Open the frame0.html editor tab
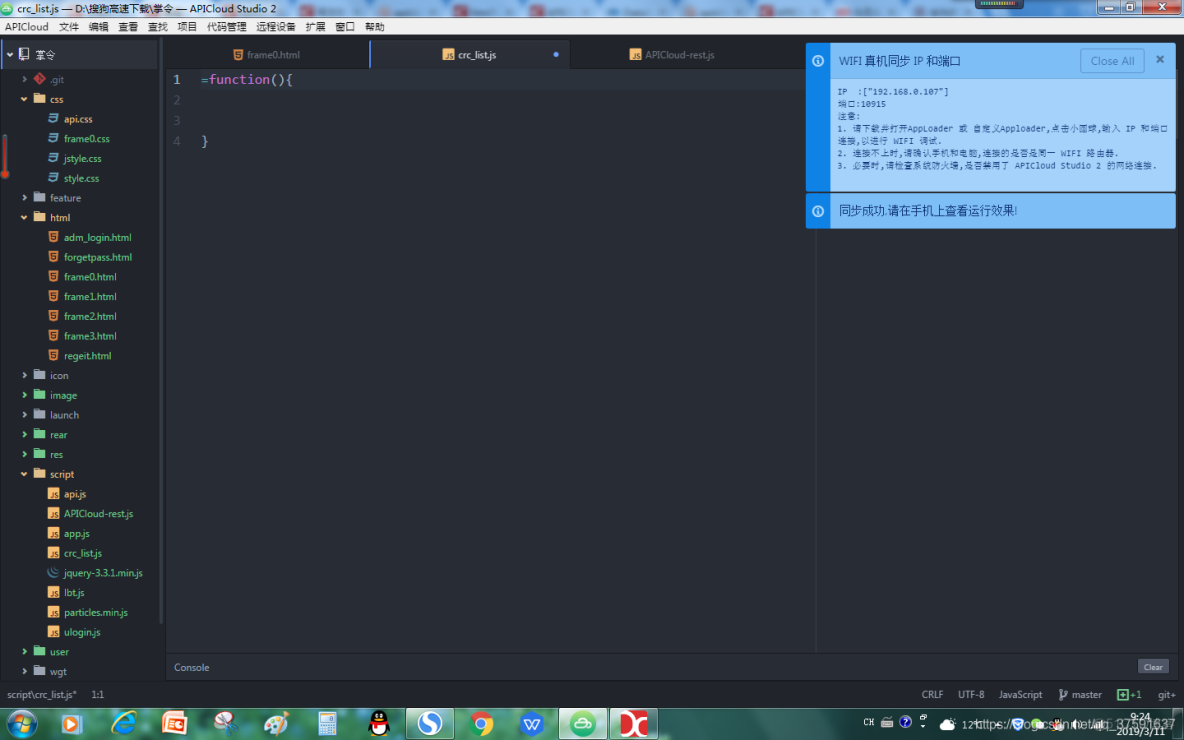Image resolution: width=1184 pixels, height=740 pixels. click(266, 54)
